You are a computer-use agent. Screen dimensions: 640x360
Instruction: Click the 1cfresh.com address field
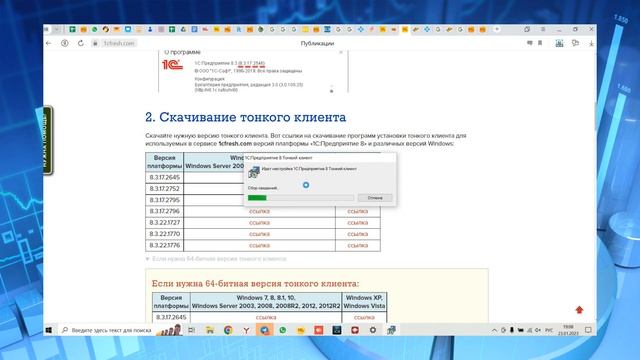(118, 43)
